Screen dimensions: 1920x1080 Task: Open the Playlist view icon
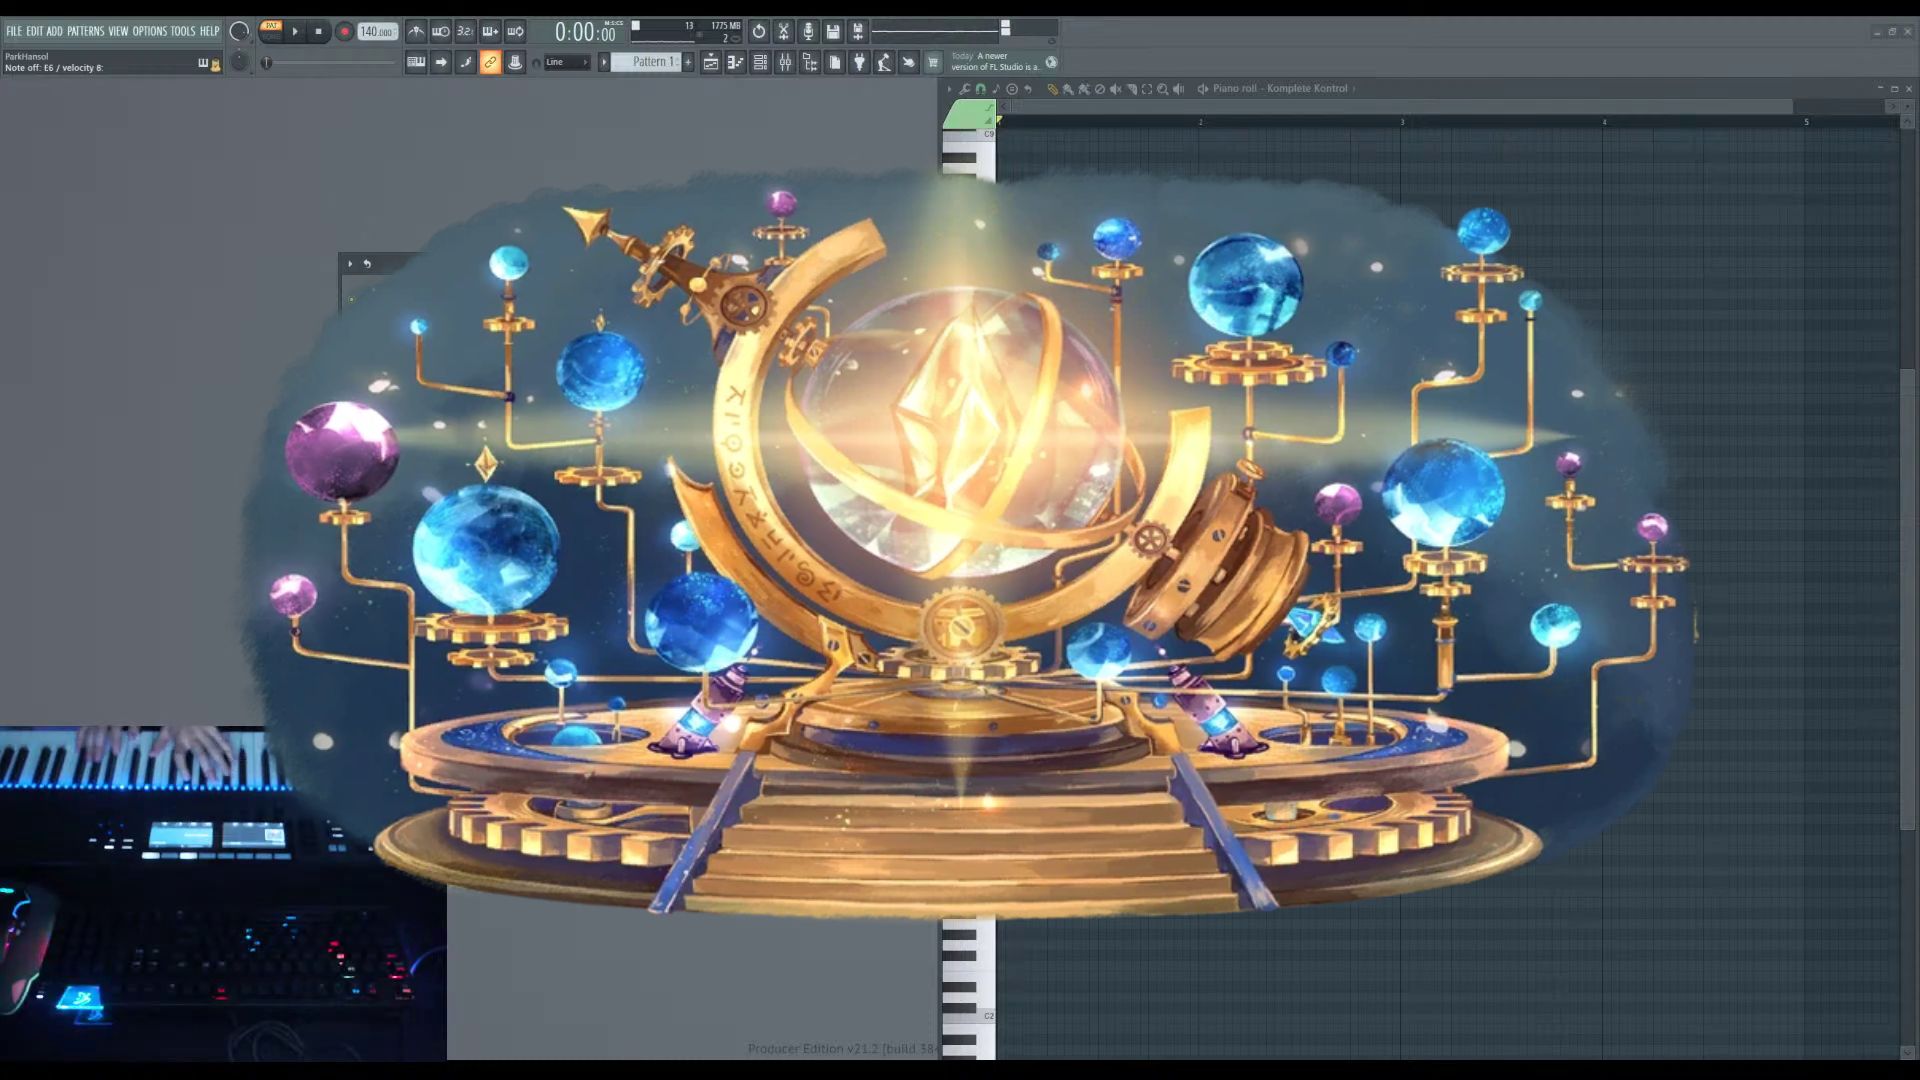(711, 62)
